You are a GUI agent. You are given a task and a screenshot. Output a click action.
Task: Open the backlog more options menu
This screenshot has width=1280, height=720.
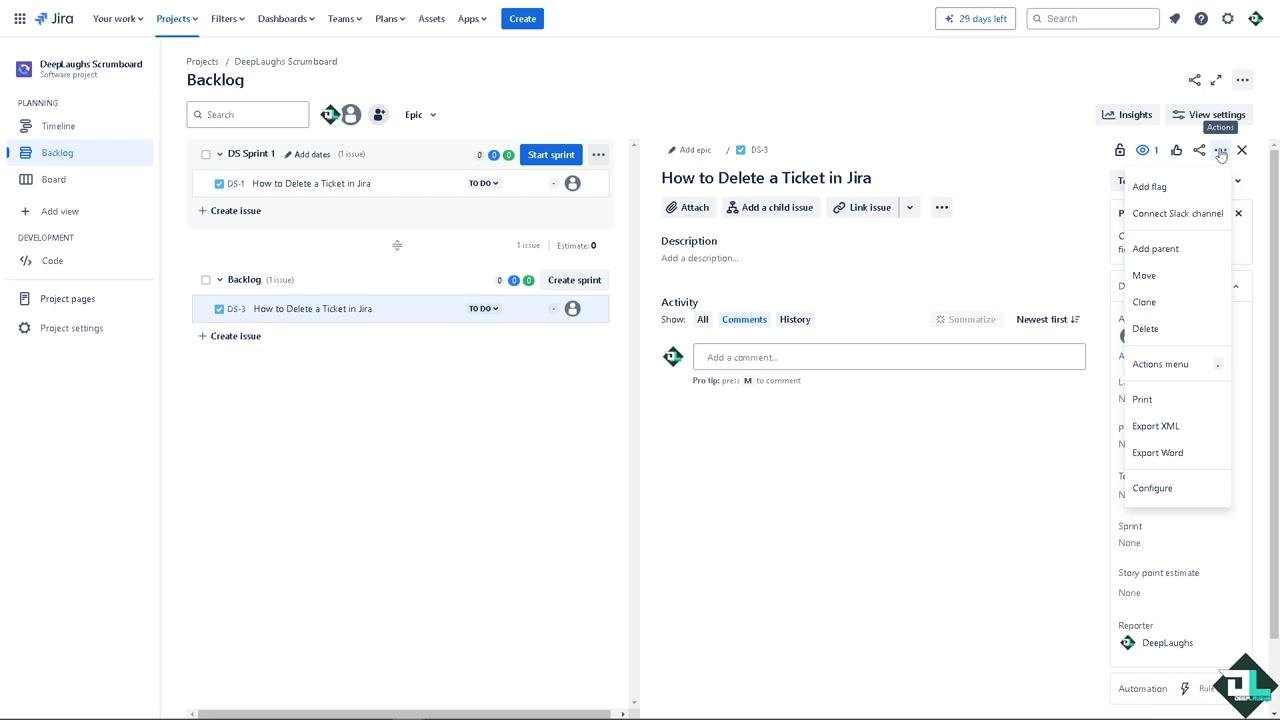click(x=1242, y=80)
